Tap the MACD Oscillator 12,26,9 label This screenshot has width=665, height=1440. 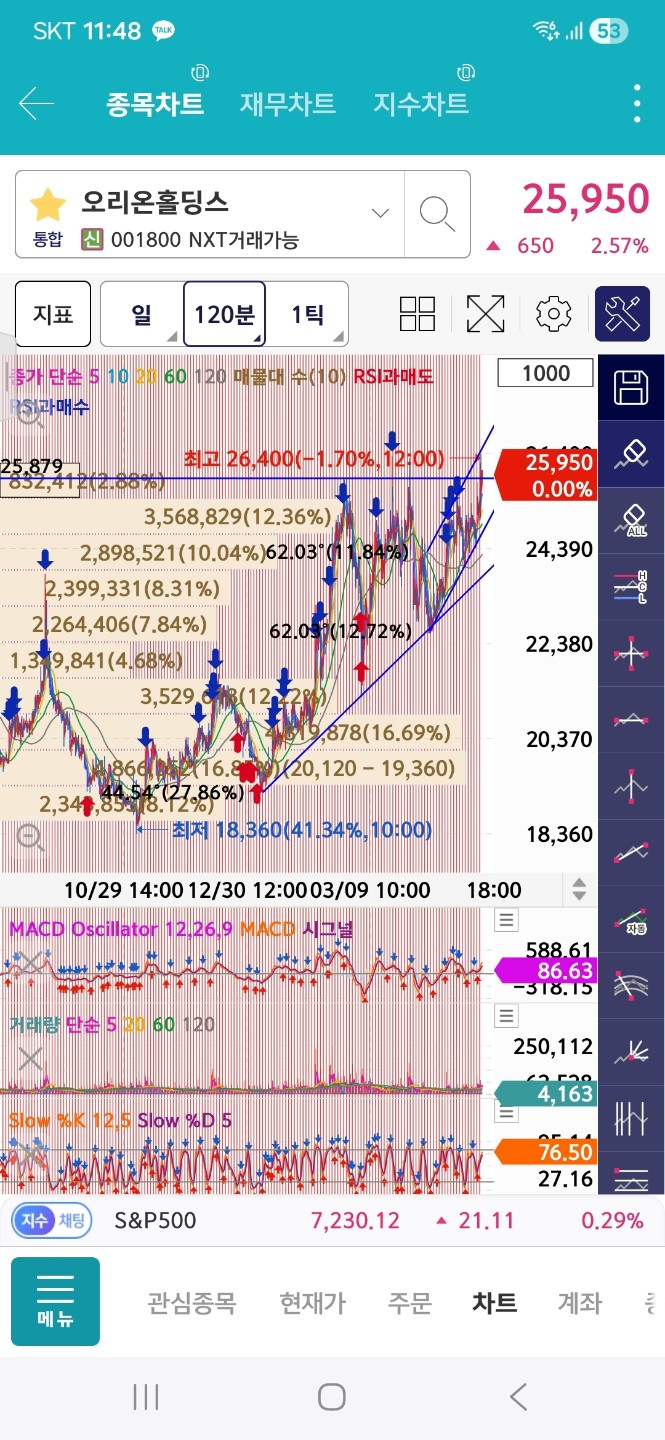point(121,929)
